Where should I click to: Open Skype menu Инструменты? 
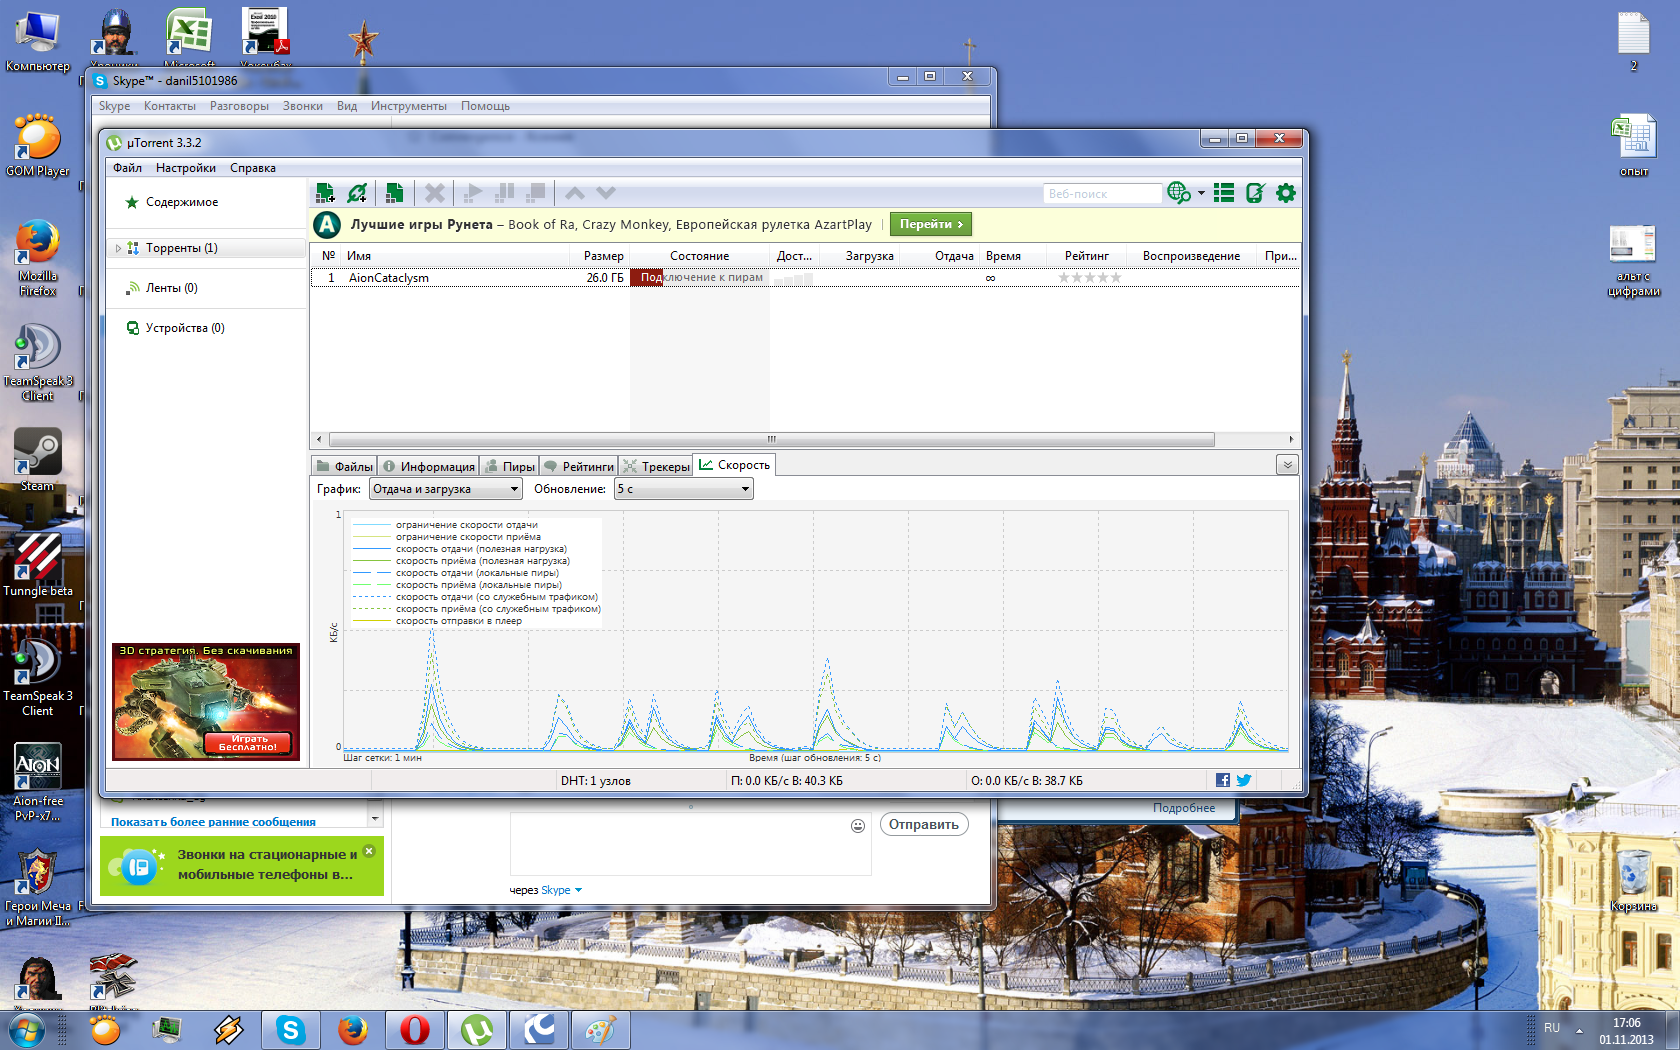click(409, 106)
